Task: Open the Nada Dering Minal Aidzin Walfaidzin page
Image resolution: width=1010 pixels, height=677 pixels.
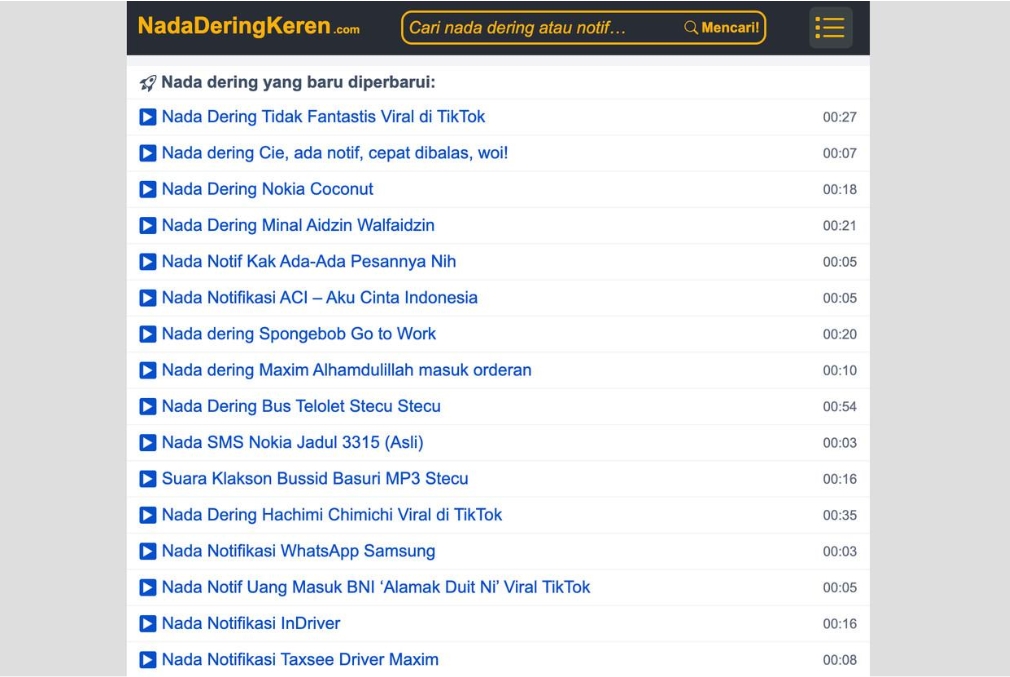Action: click(x=297, y=225)
